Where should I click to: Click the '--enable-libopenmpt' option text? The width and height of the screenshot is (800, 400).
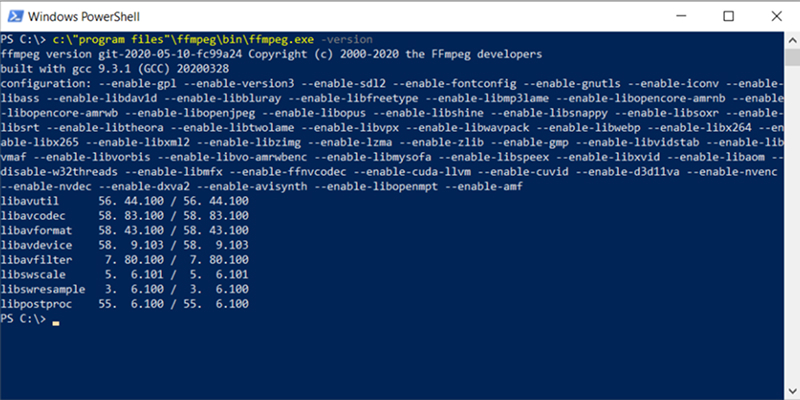click(377, 187)
